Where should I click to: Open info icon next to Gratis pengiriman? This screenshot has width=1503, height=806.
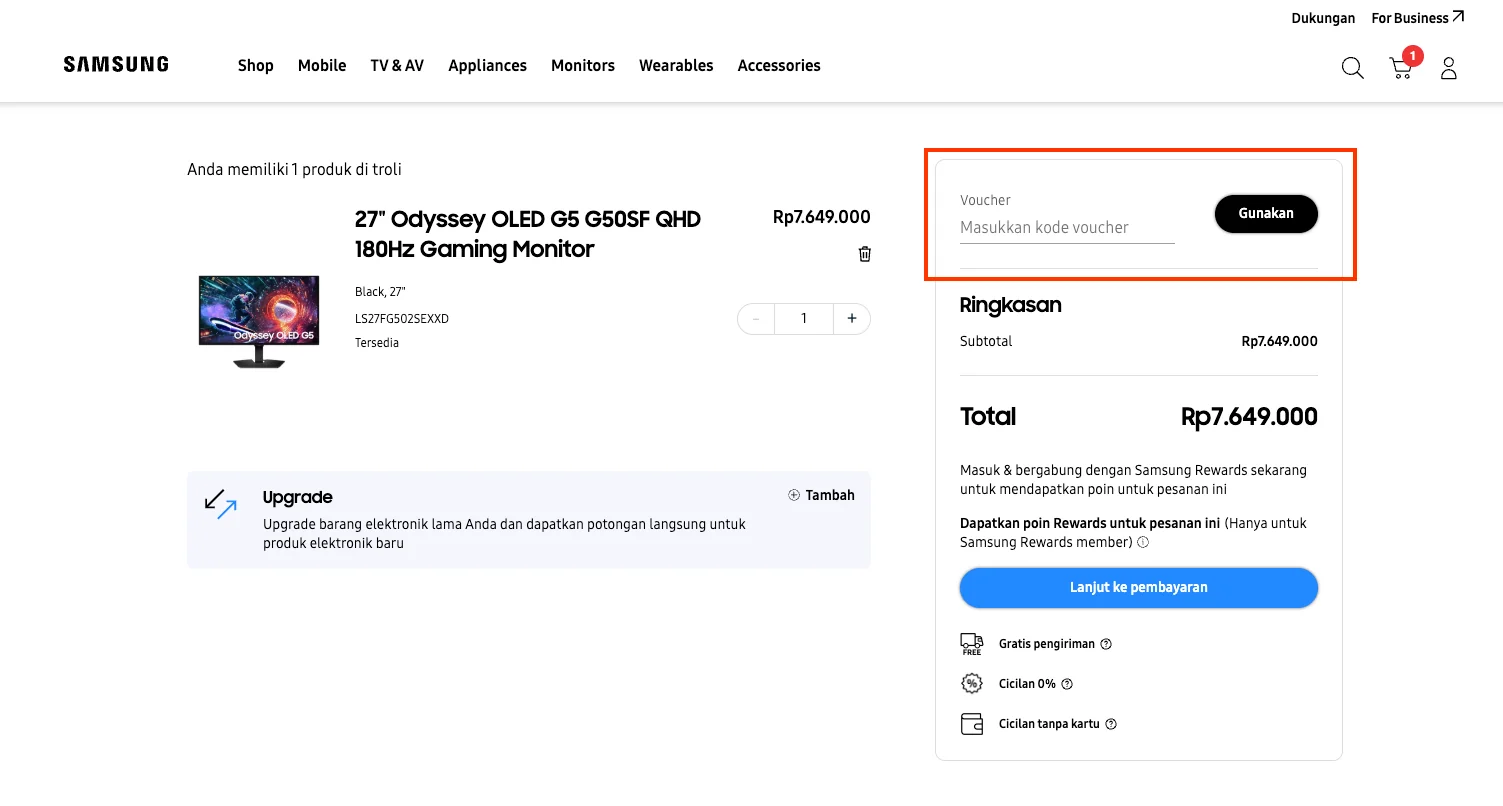click(1106, 644)
